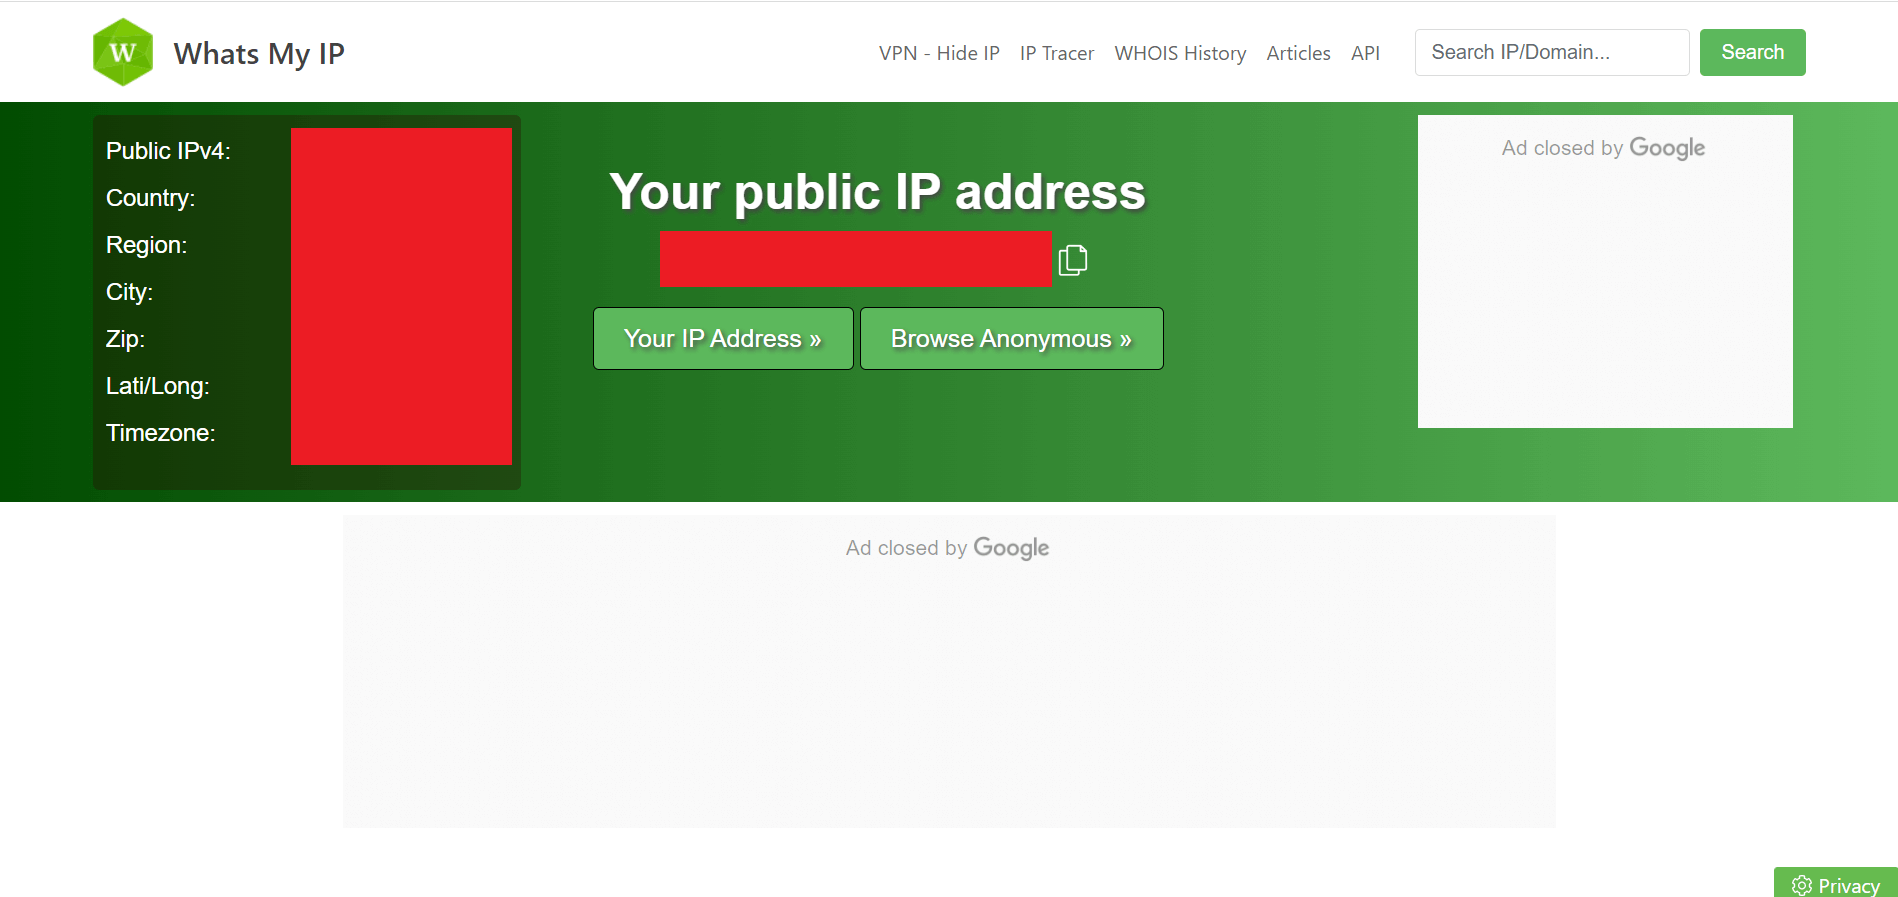Viewport: 1898px width, 897px height.
Task: Select the hidden IP address field
Action: [855, 259]
